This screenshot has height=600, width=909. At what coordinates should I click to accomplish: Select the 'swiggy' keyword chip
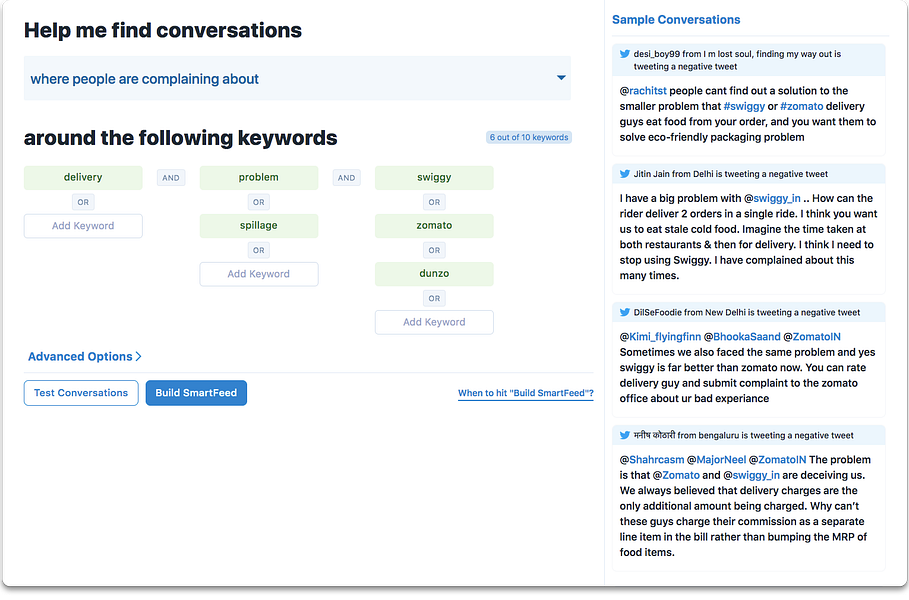tap(434, 177)
